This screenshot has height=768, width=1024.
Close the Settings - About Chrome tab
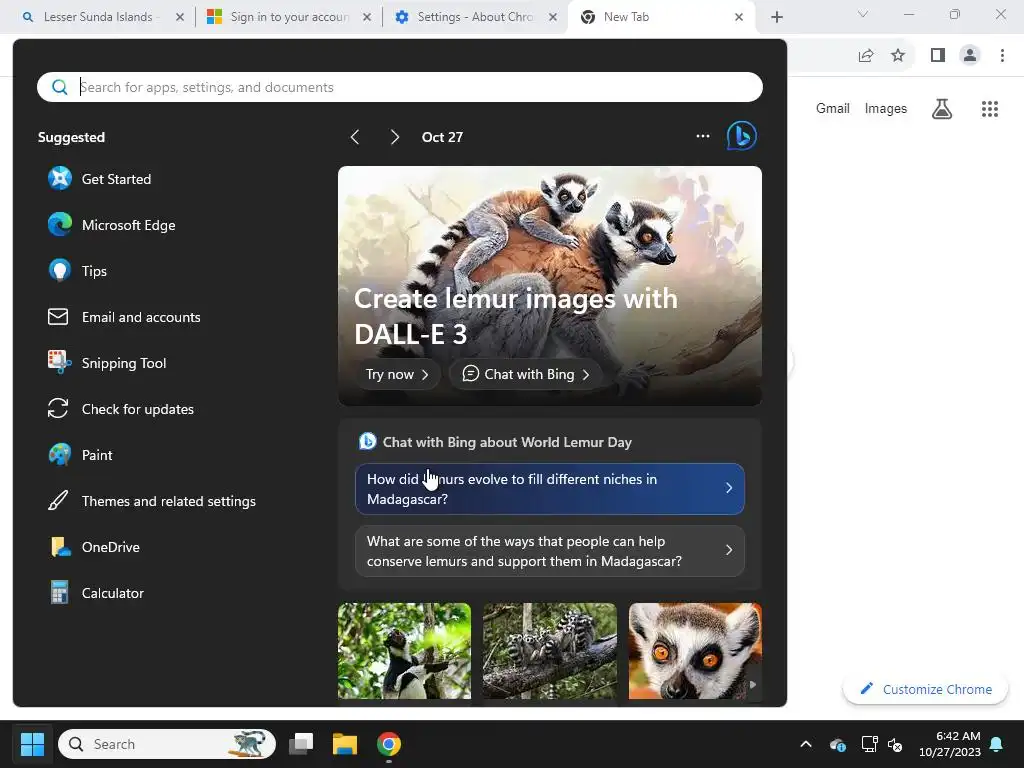(x=553, y=17)
